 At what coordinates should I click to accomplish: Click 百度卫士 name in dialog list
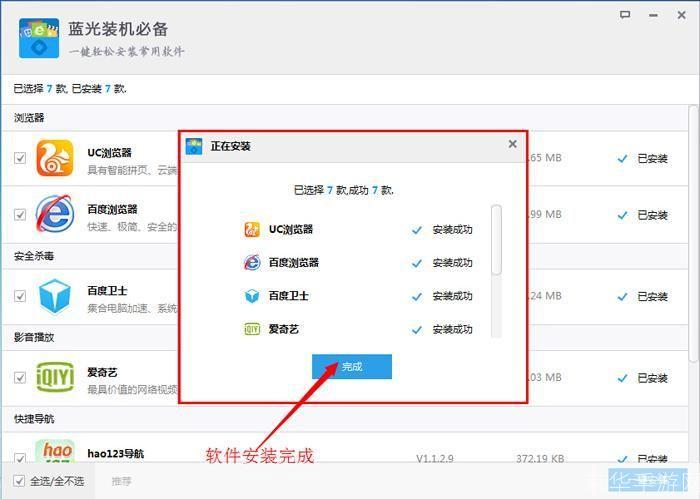[x=288, y=296]
